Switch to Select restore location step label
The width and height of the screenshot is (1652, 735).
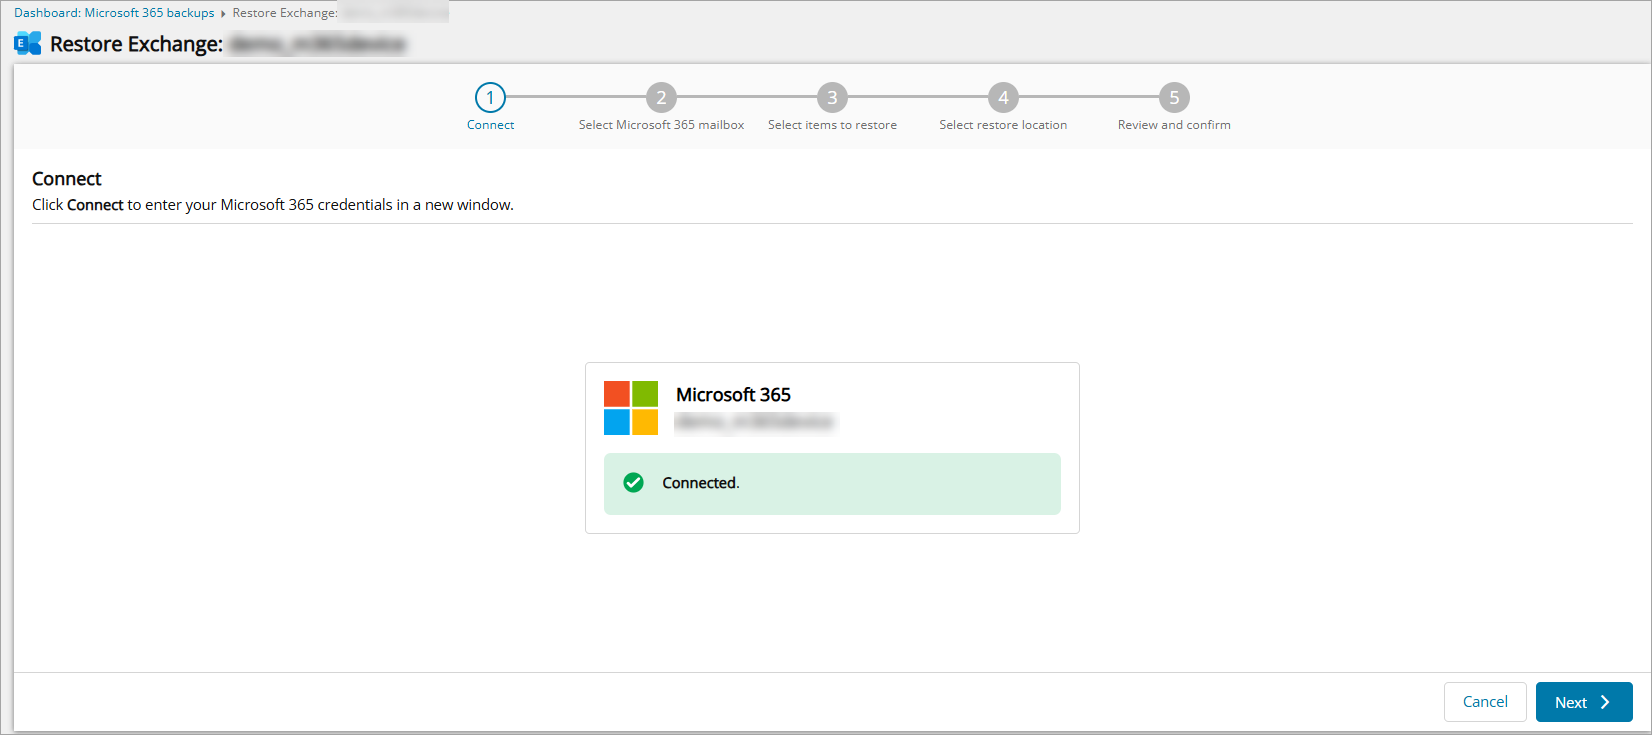pyautogui.click(x=1003, y=125)
